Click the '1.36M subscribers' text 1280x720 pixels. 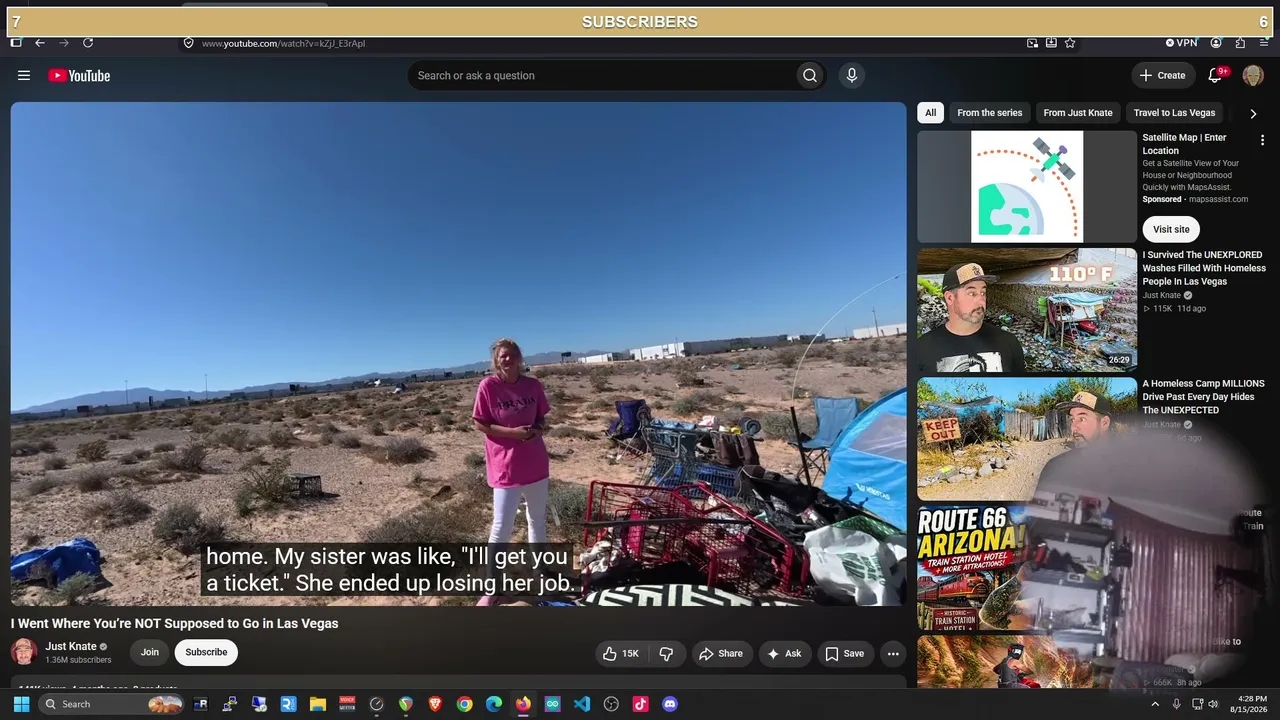78,660
